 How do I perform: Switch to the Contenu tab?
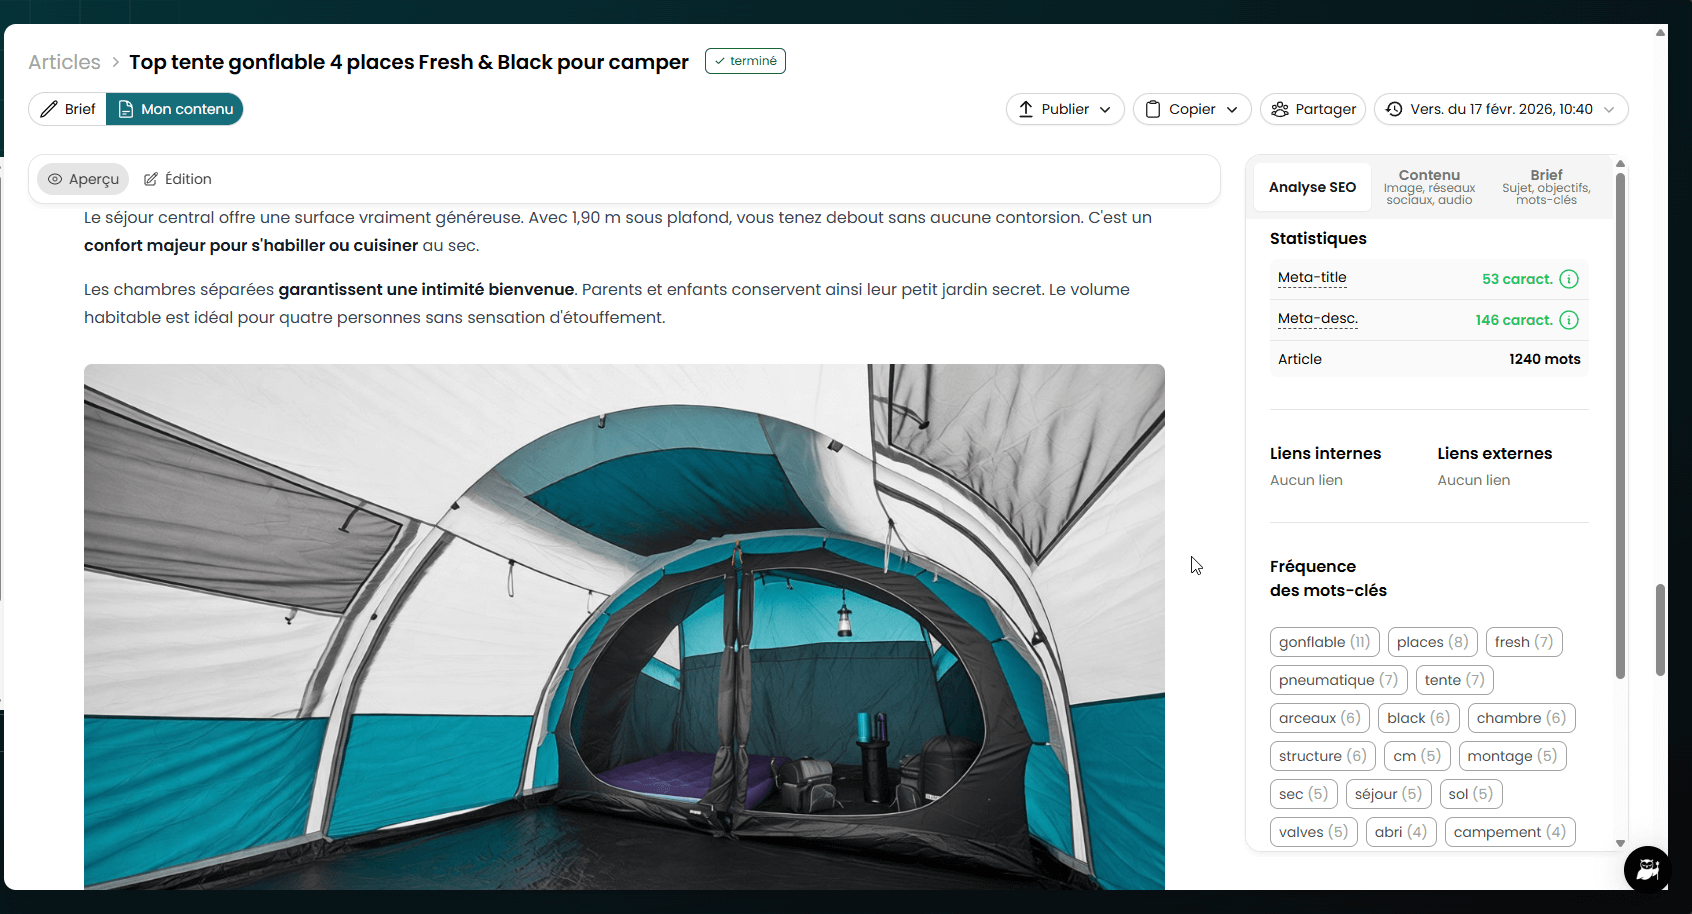coord(1429,187)
